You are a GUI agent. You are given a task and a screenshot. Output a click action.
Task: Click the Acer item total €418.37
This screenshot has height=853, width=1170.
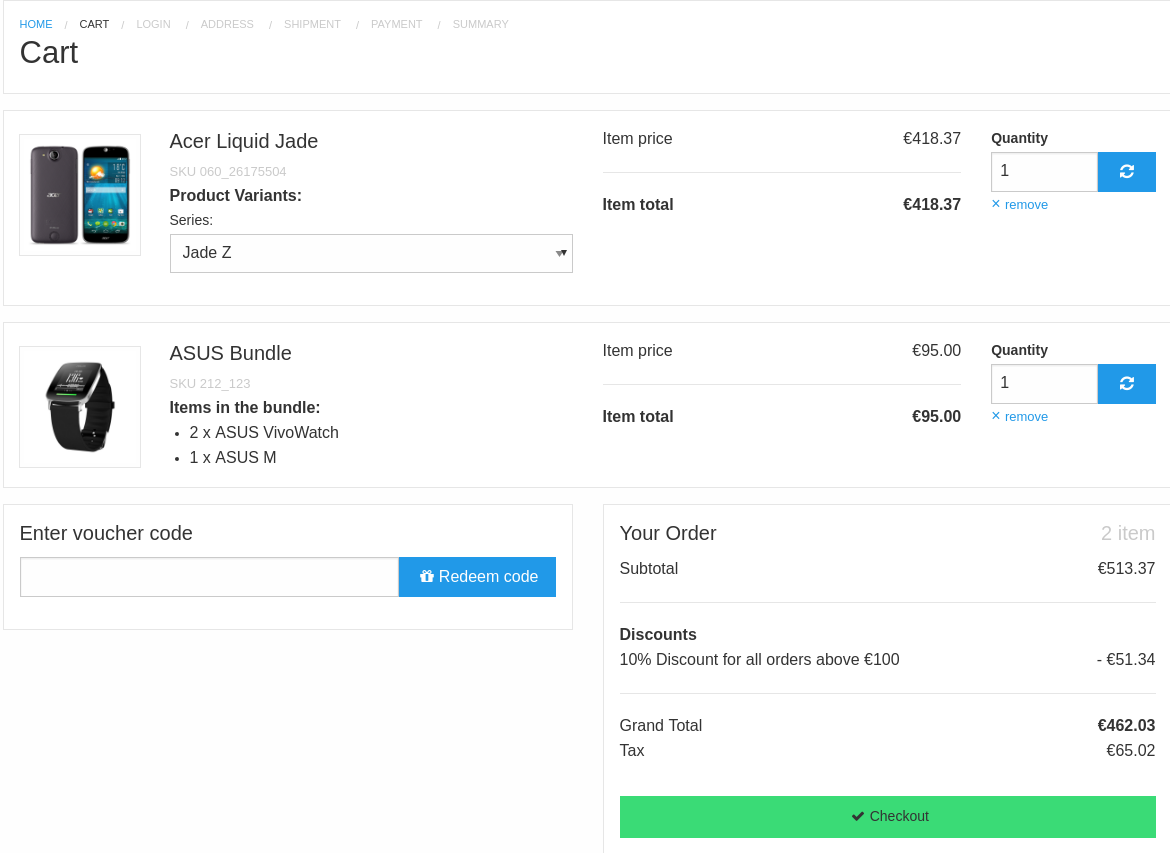point(931,204)
